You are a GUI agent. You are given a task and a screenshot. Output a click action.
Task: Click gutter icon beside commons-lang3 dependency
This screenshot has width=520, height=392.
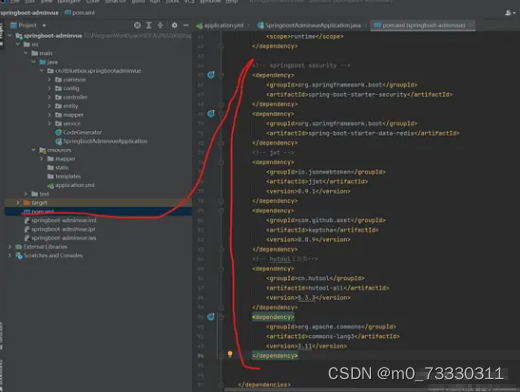coord(211,317)
